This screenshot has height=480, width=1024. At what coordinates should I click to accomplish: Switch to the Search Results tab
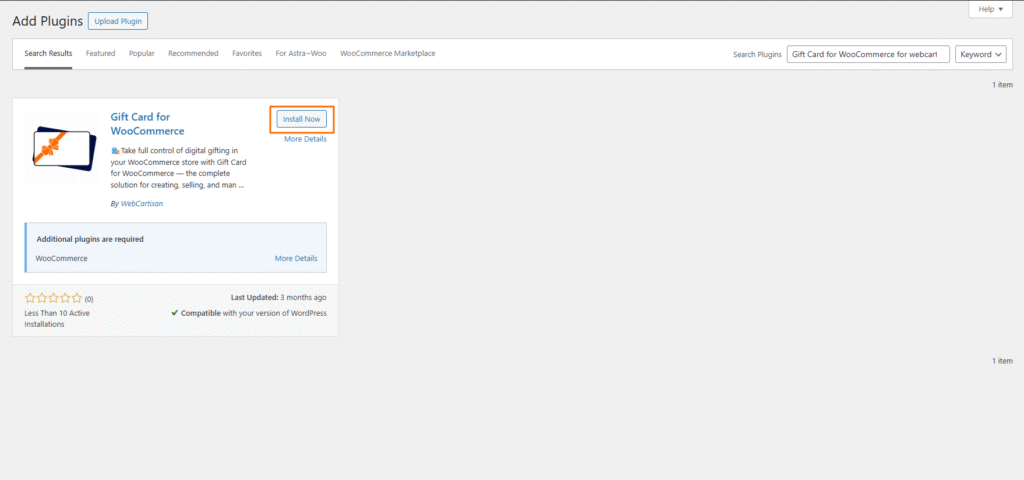48,53
